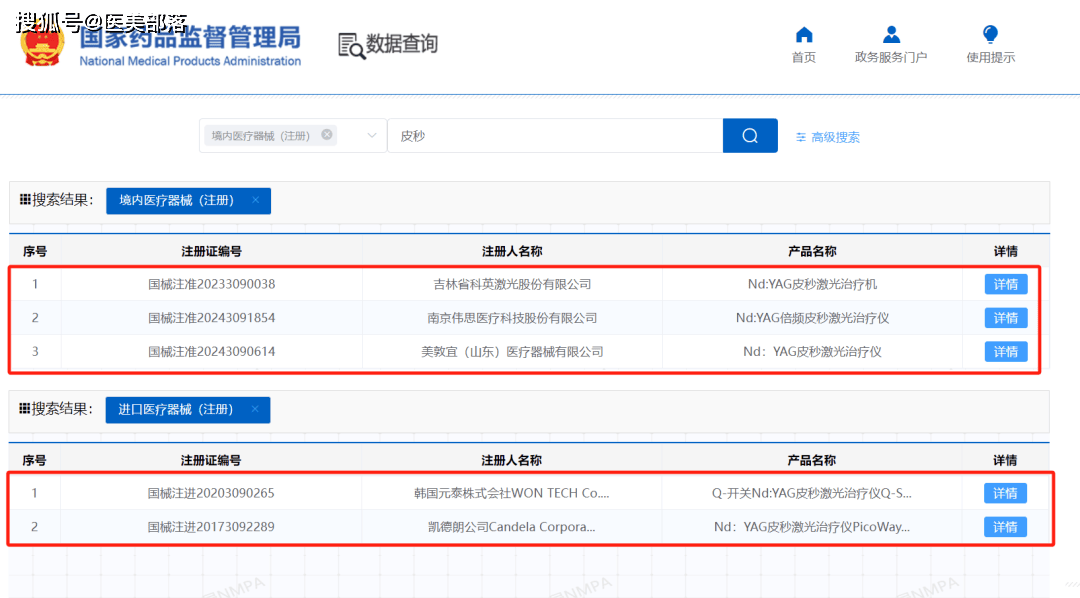Click registration number 国械注准20243090614
The height and width of the screenshot is (598, 1080).
pos(211,351)
